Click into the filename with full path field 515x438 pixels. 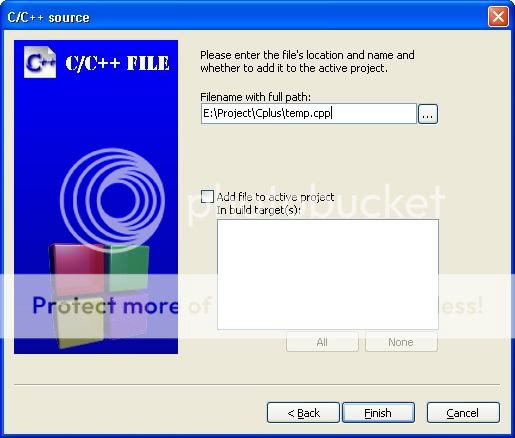[x=309, y=114]
